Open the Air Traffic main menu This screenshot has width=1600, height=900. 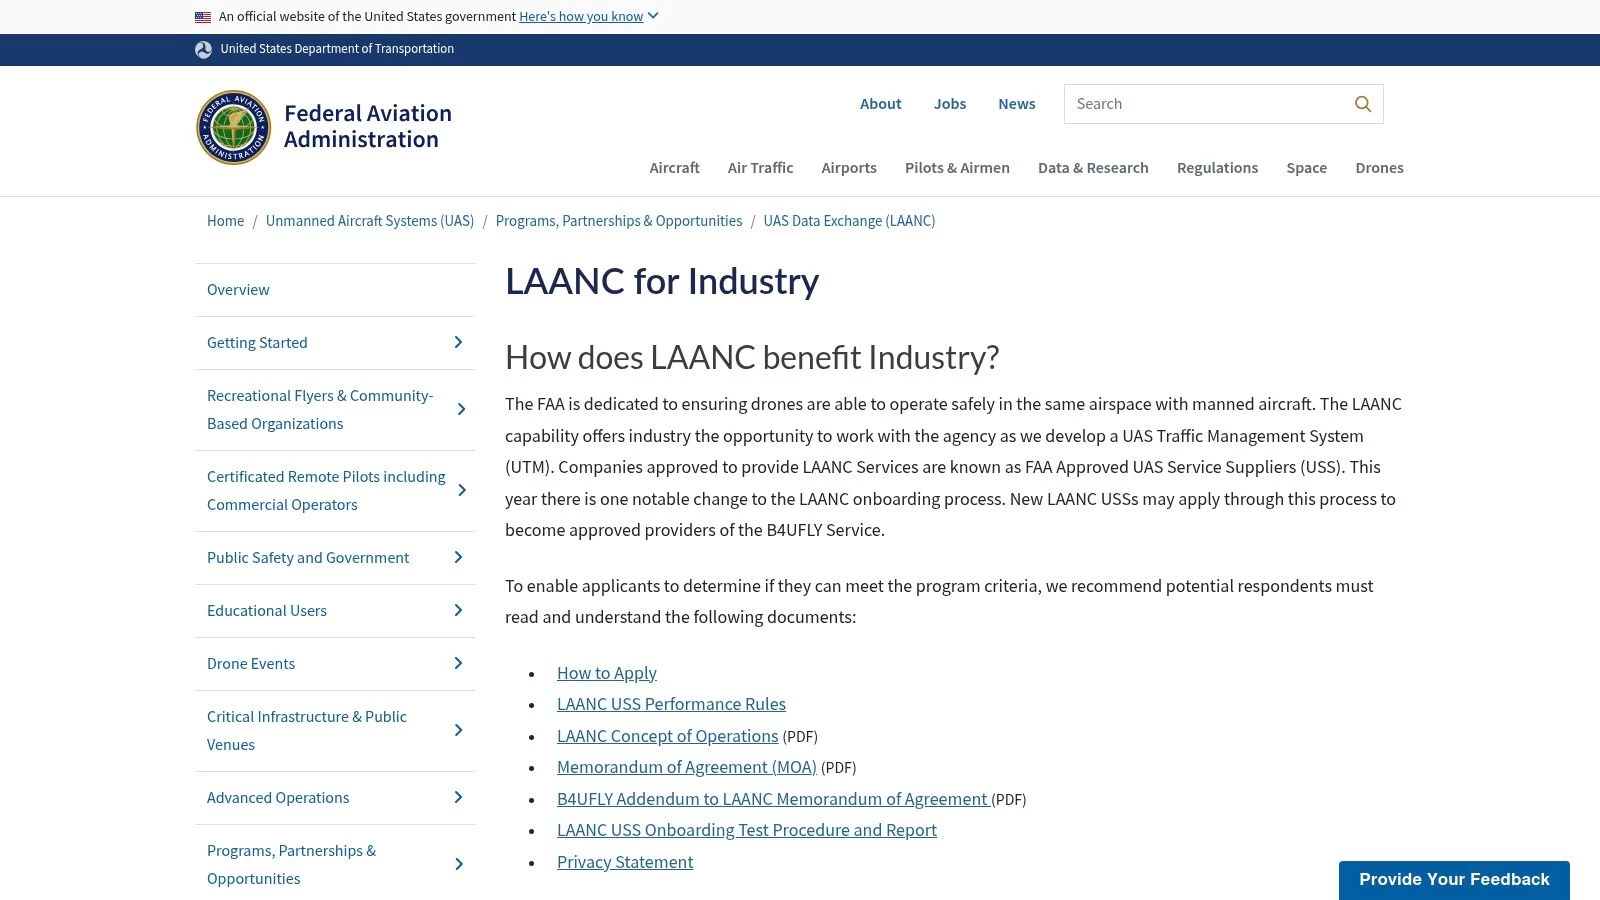(760, 168)
